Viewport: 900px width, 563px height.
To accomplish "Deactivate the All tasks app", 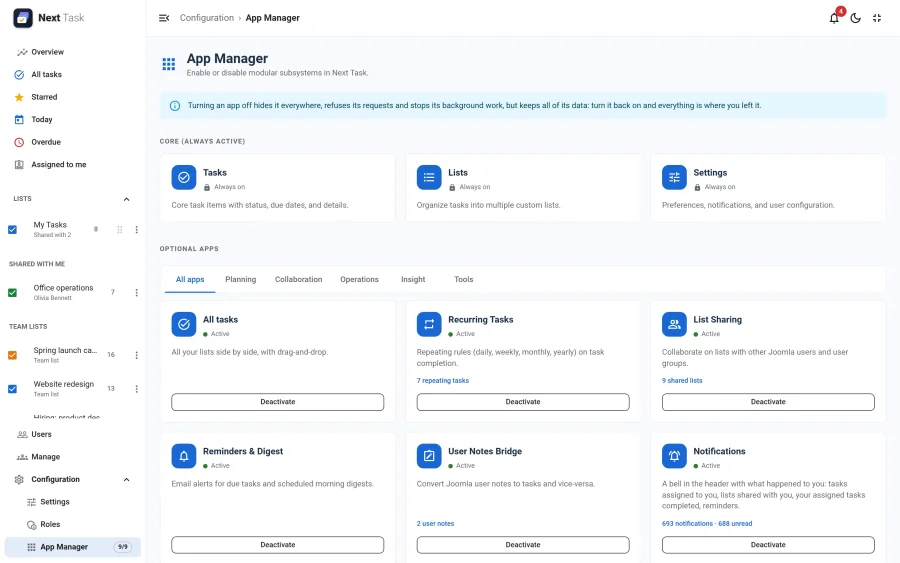I will point(278,402).
